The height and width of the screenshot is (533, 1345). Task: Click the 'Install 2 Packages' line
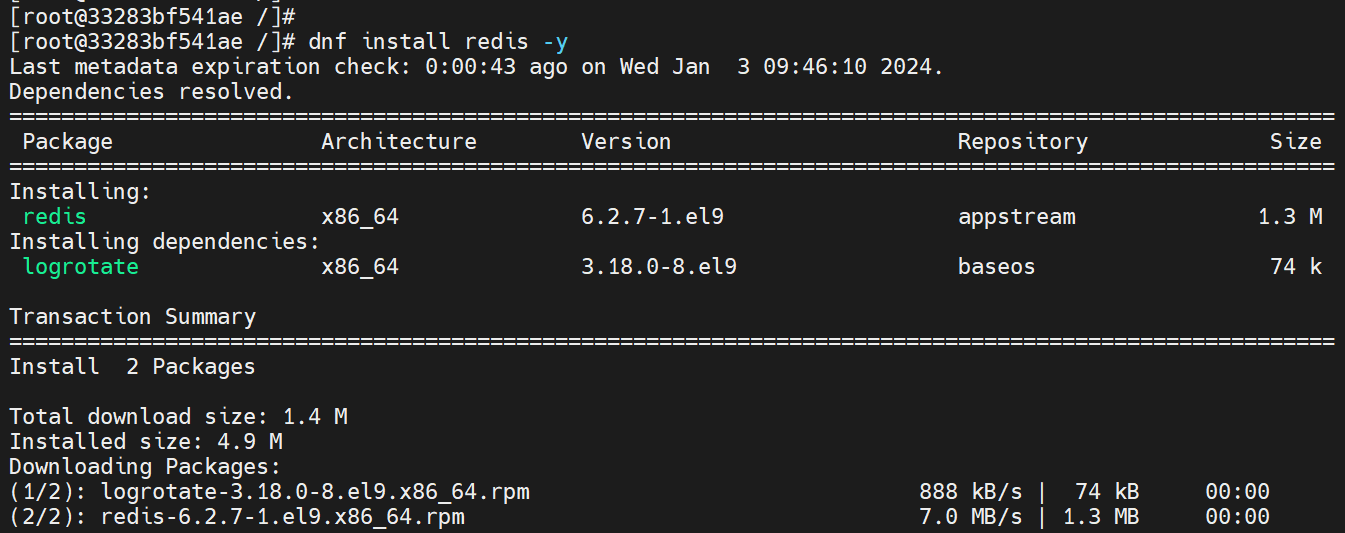pyautogui.click(x=132, y=367)
